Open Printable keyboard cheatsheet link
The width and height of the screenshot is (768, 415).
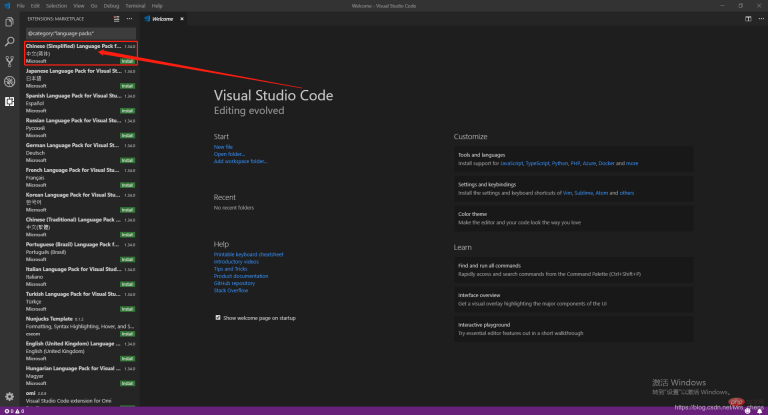point(248,254)
